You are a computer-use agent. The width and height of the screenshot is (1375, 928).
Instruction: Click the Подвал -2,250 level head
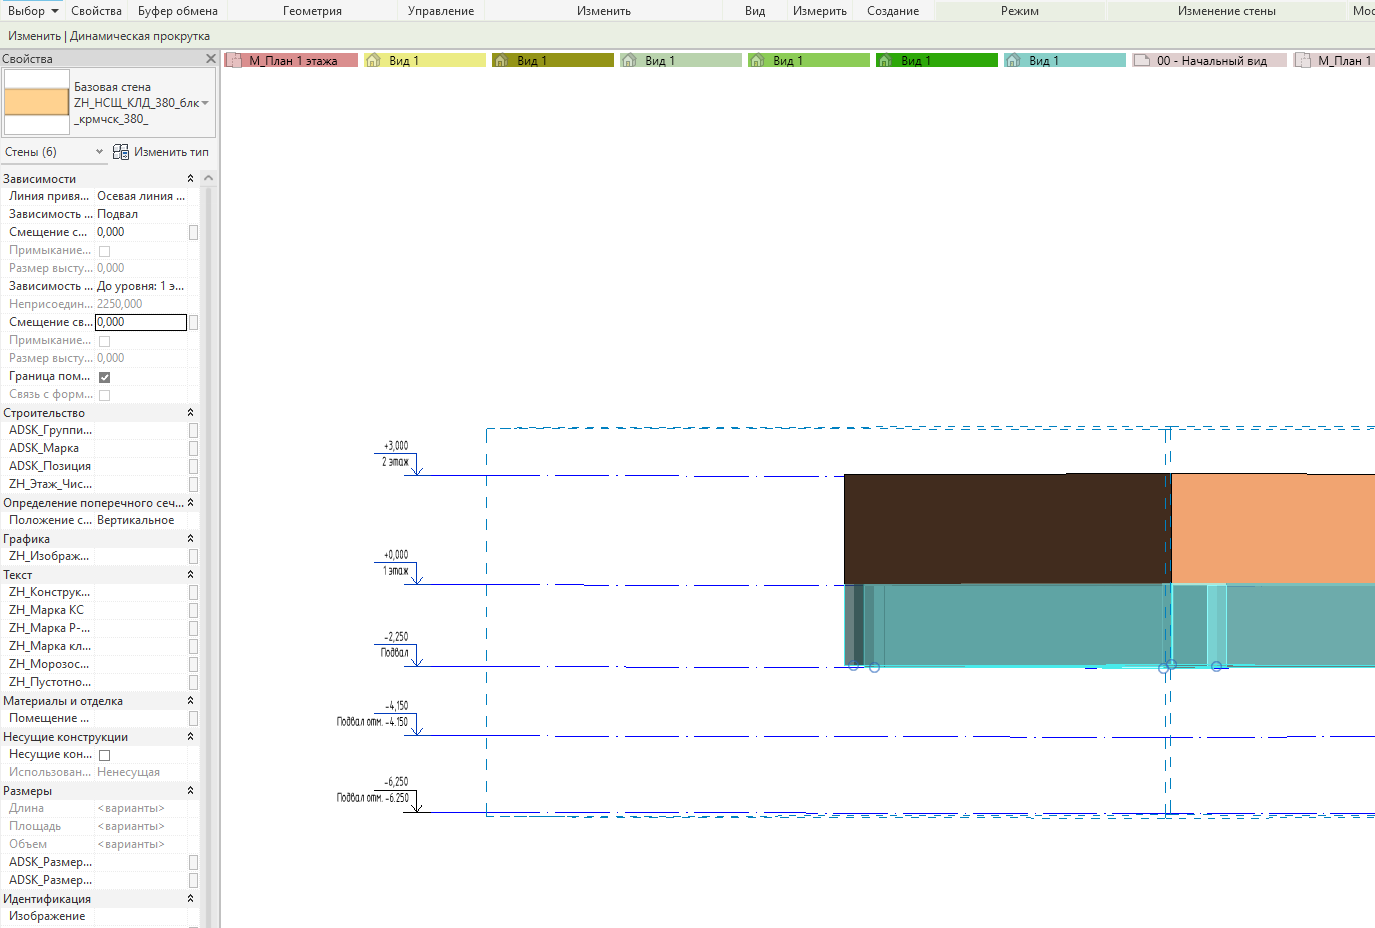pyautogui.click(x=398, y=649)
